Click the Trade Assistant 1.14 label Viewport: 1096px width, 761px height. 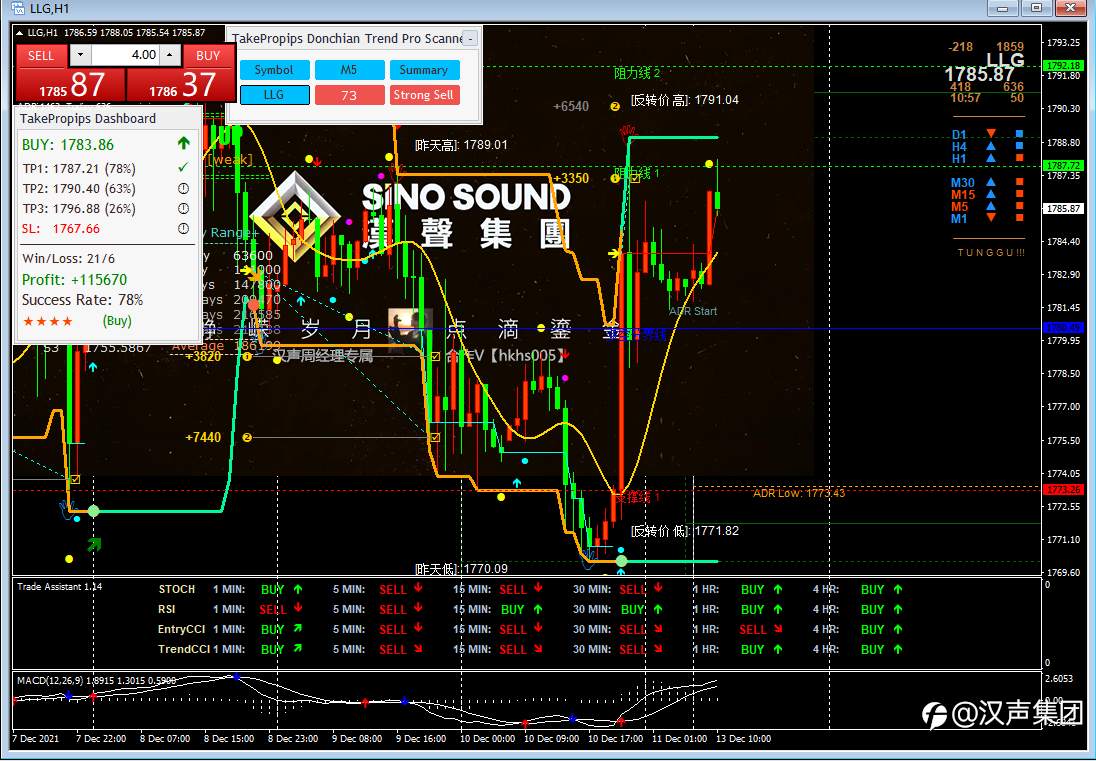60,587
